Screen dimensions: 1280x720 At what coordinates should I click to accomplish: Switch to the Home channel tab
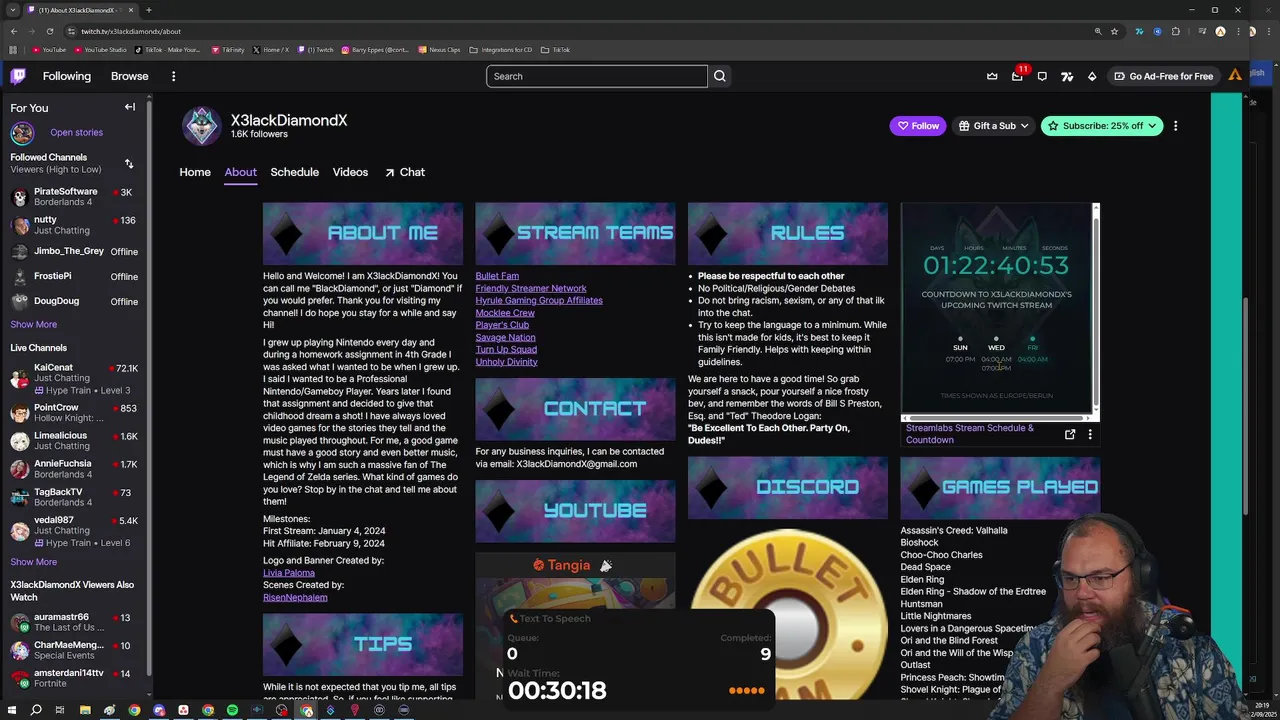click(x=195, y=172)
